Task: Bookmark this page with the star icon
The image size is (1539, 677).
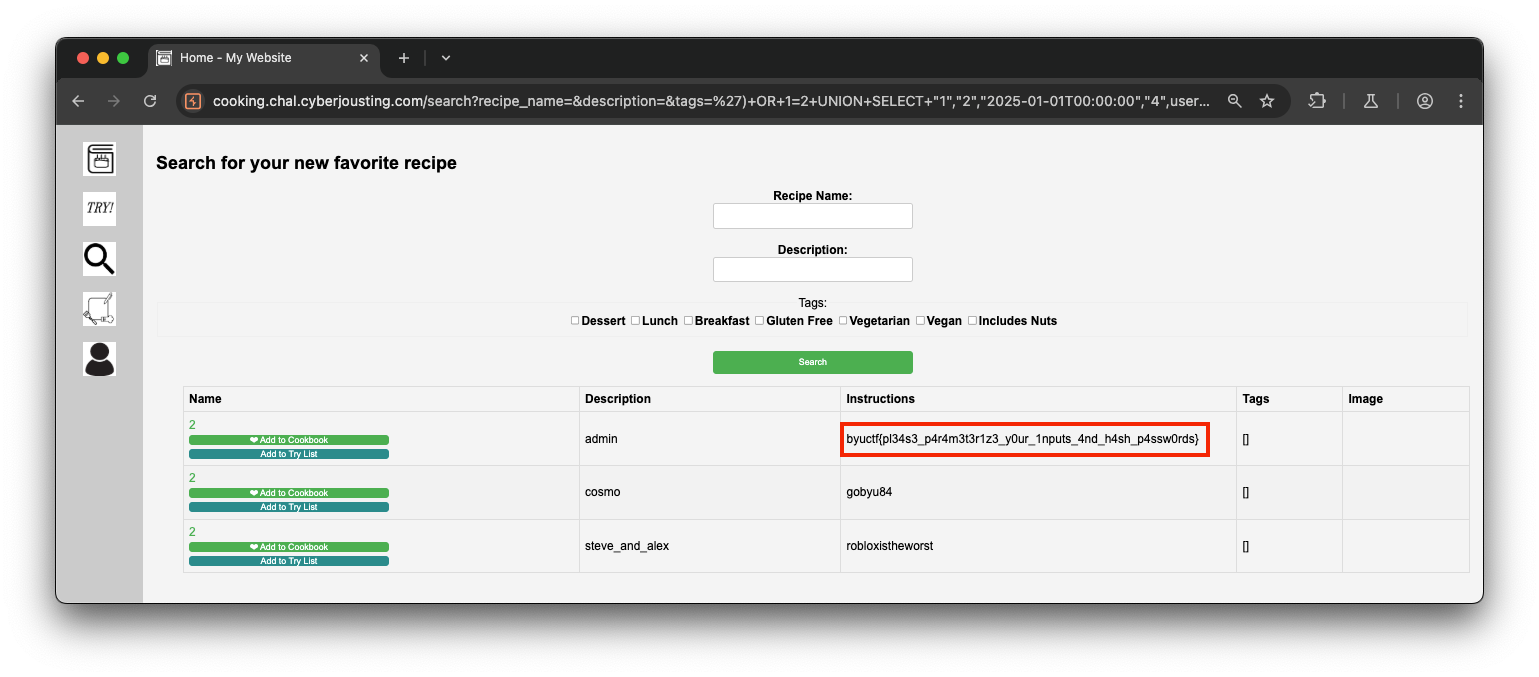Action: (1267, 101)
